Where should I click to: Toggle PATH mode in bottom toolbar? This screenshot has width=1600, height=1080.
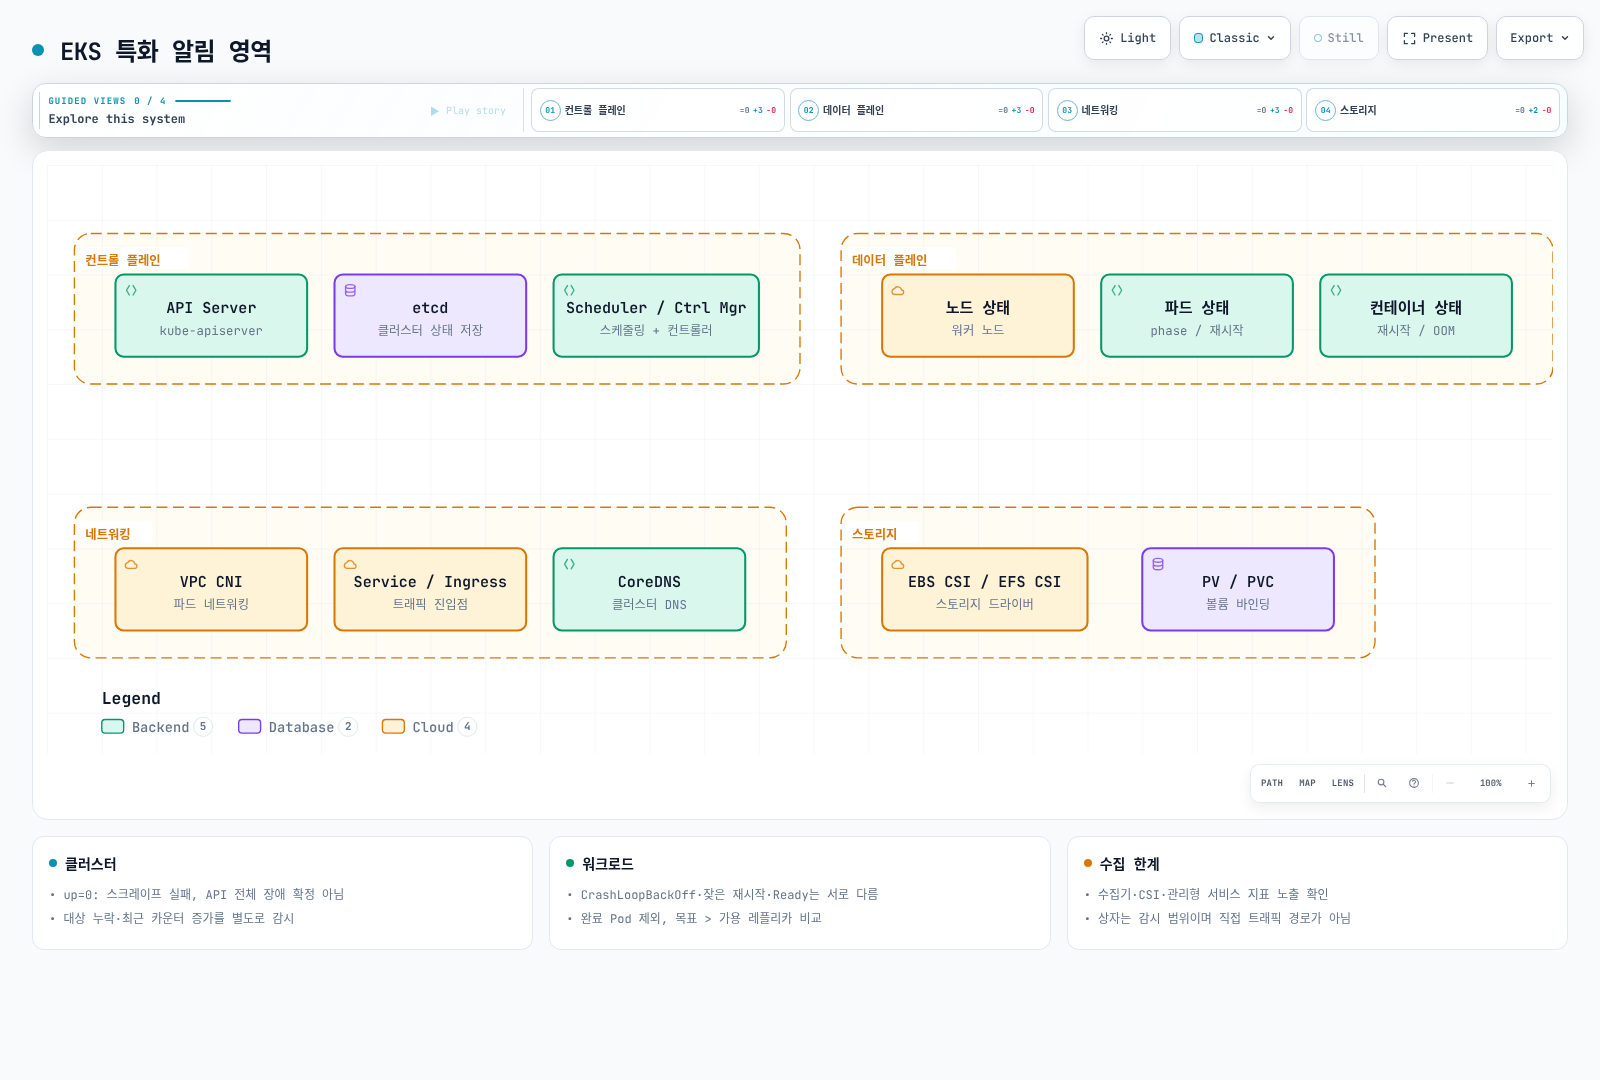pos(1272,783)
